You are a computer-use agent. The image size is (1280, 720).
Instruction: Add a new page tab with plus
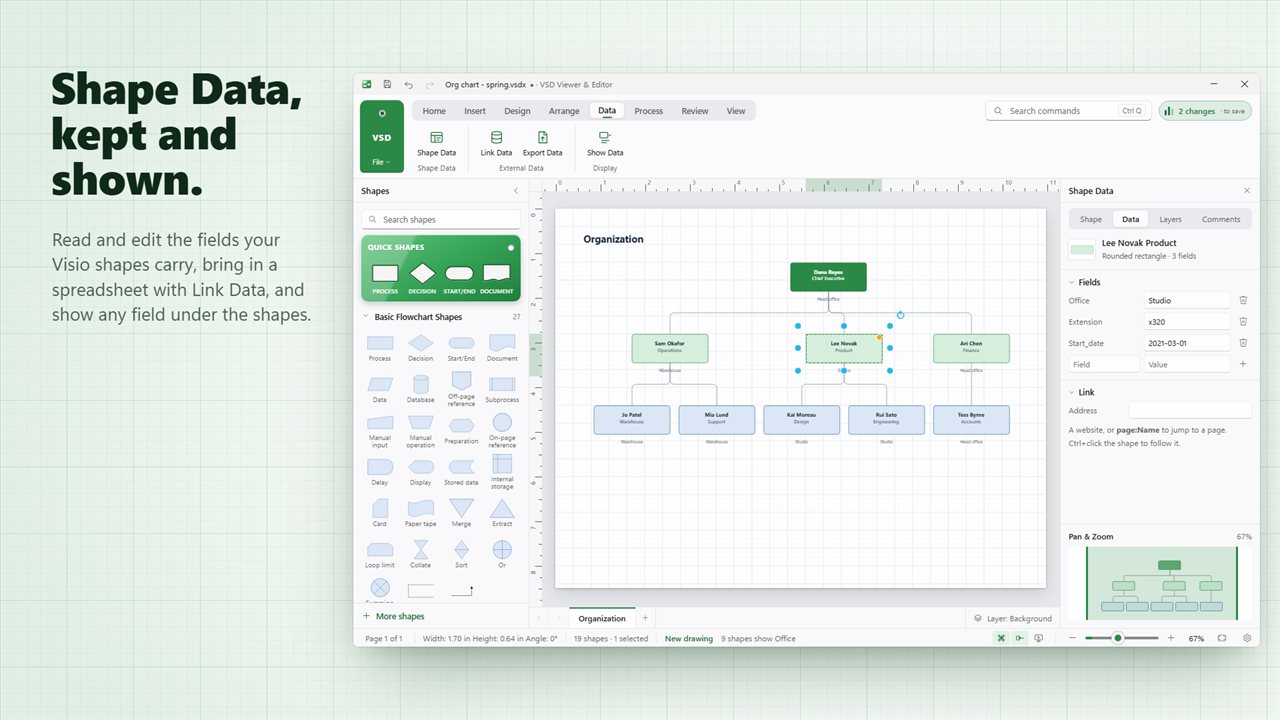[x=645, y=618]
